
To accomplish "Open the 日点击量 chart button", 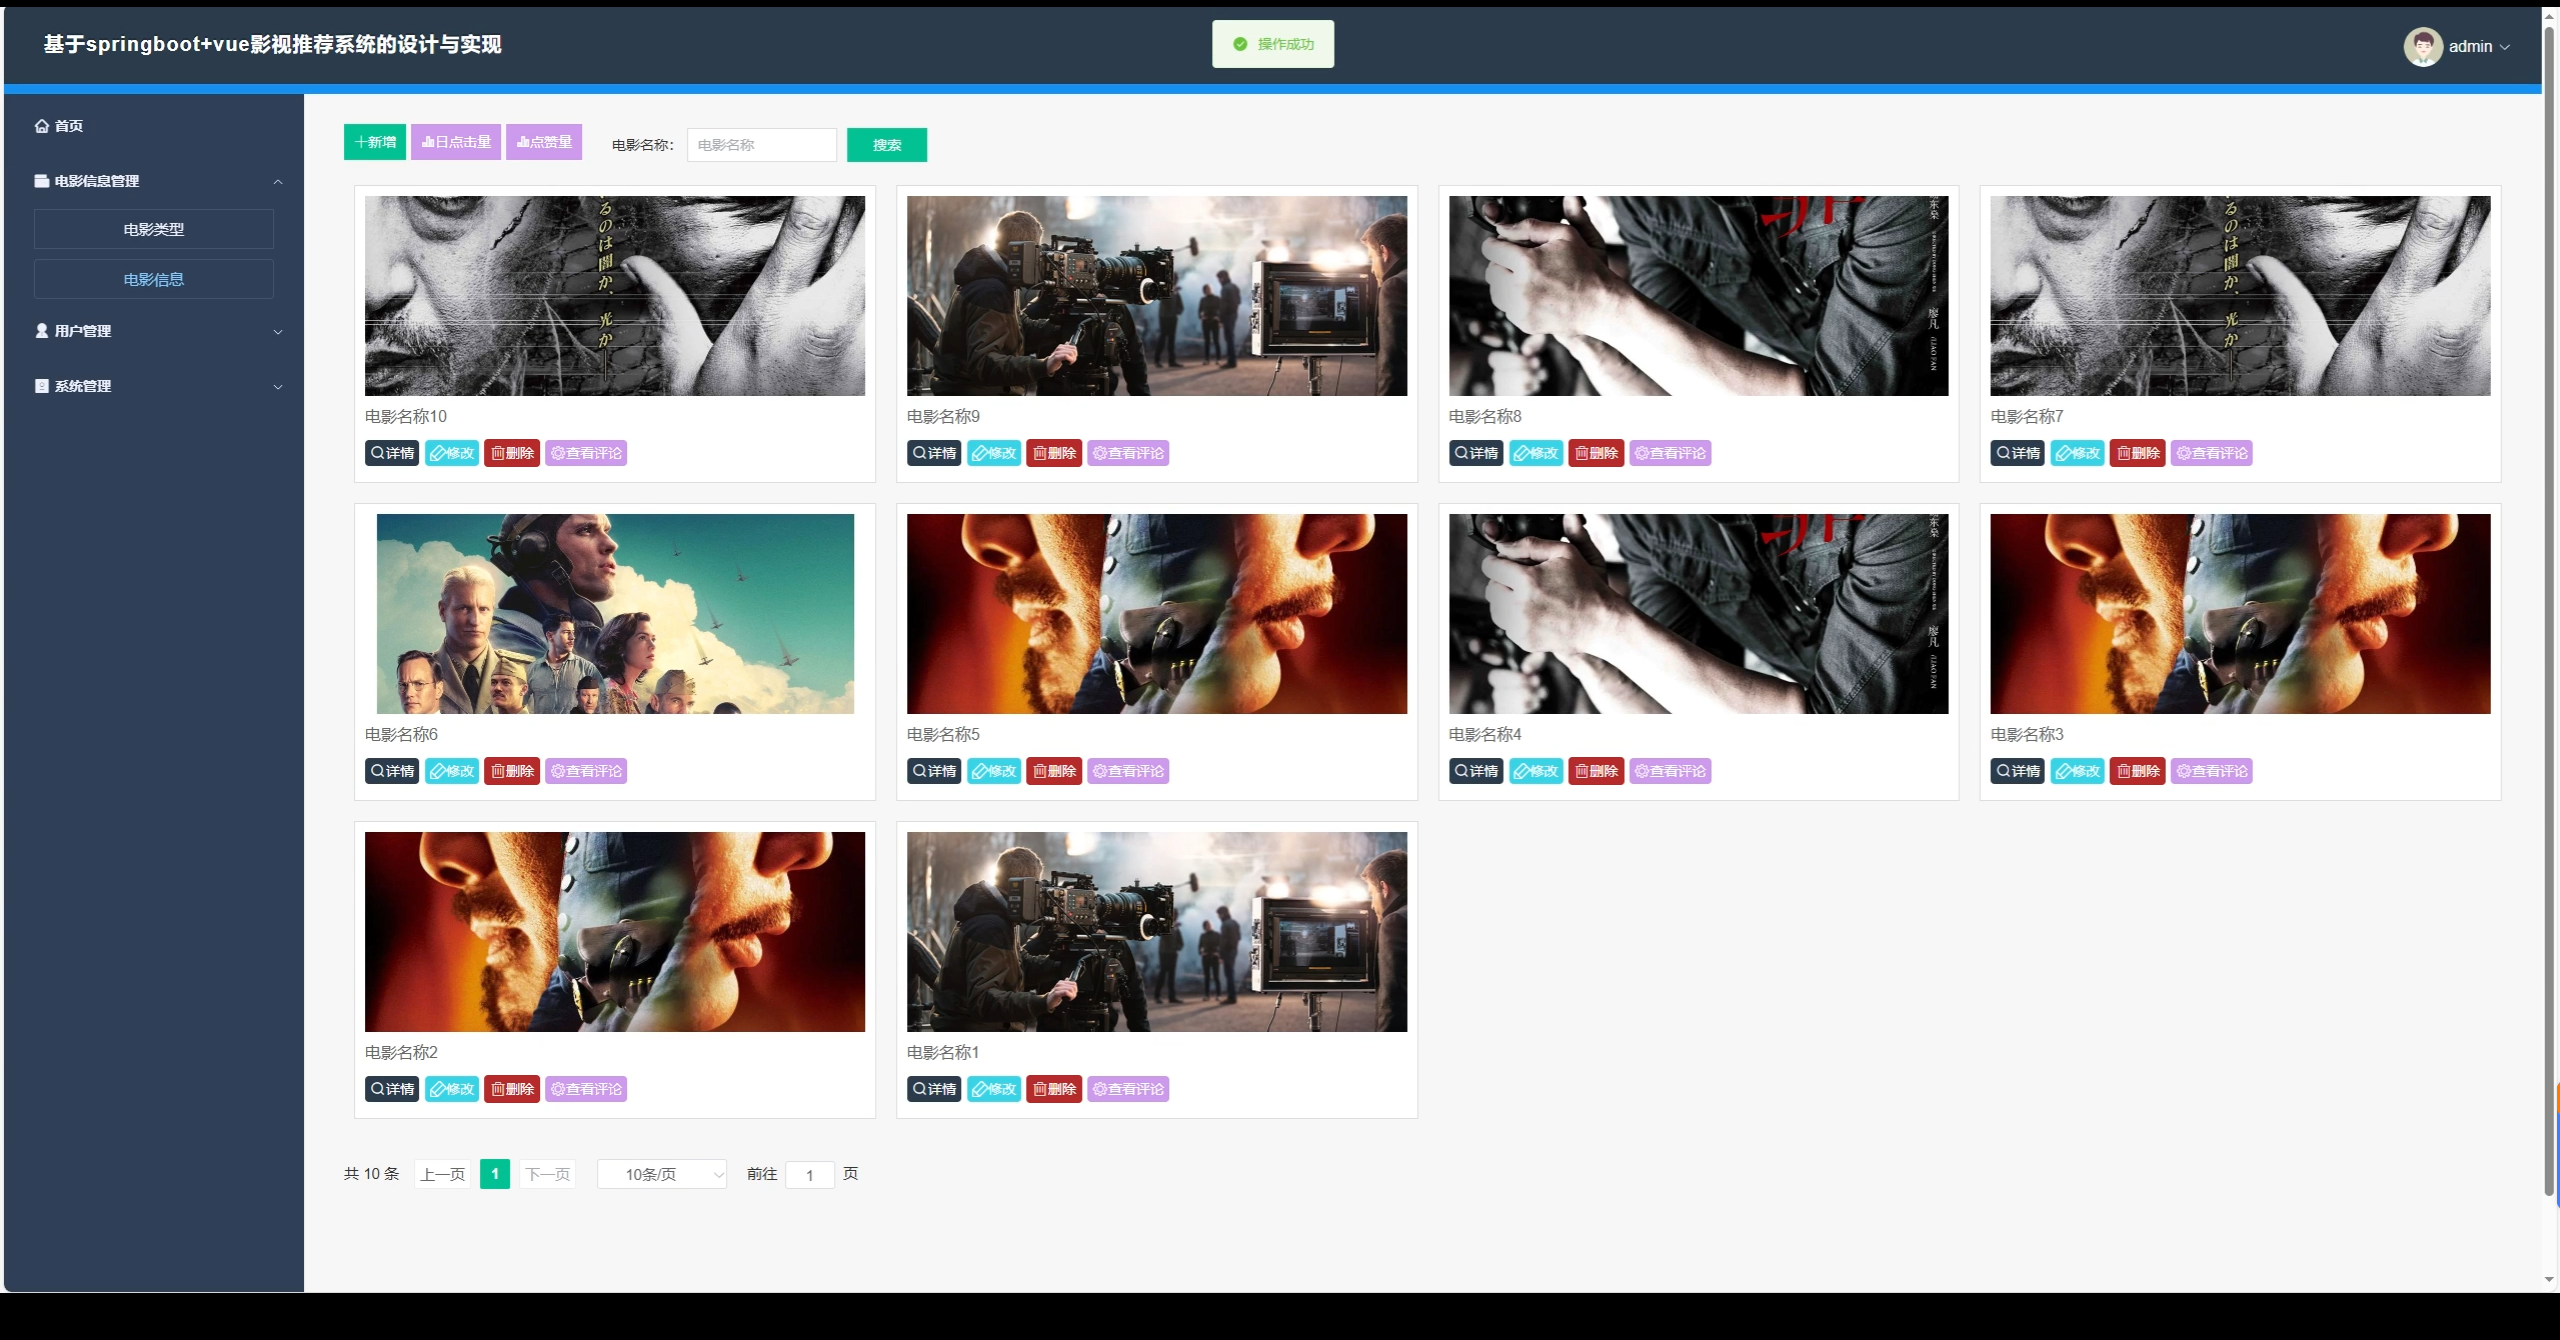I will click(x=456, y=142).
